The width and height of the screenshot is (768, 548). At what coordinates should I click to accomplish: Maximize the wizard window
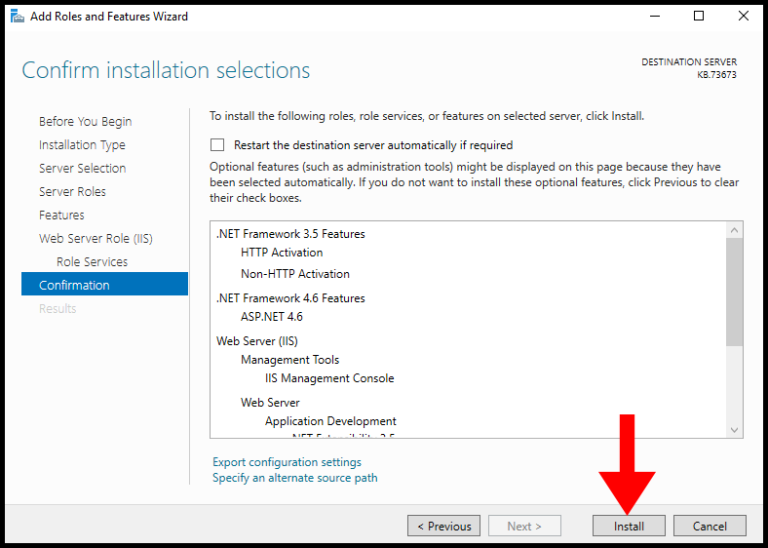click(699, 16)
